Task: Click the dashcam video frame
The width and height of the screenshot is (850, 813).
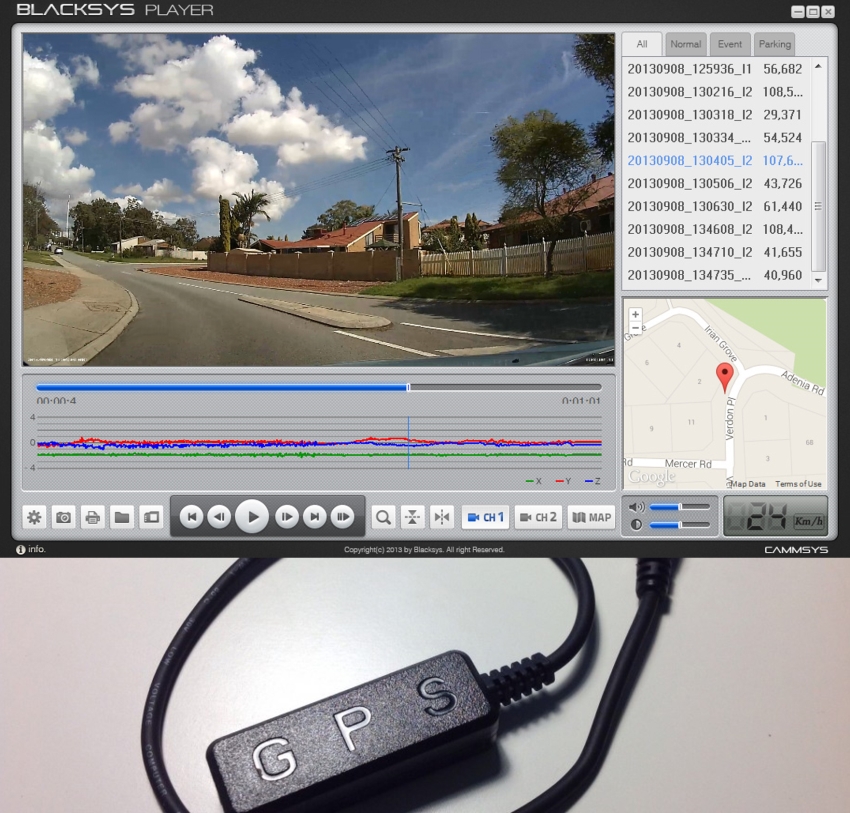Action: (x=319, y=199)
